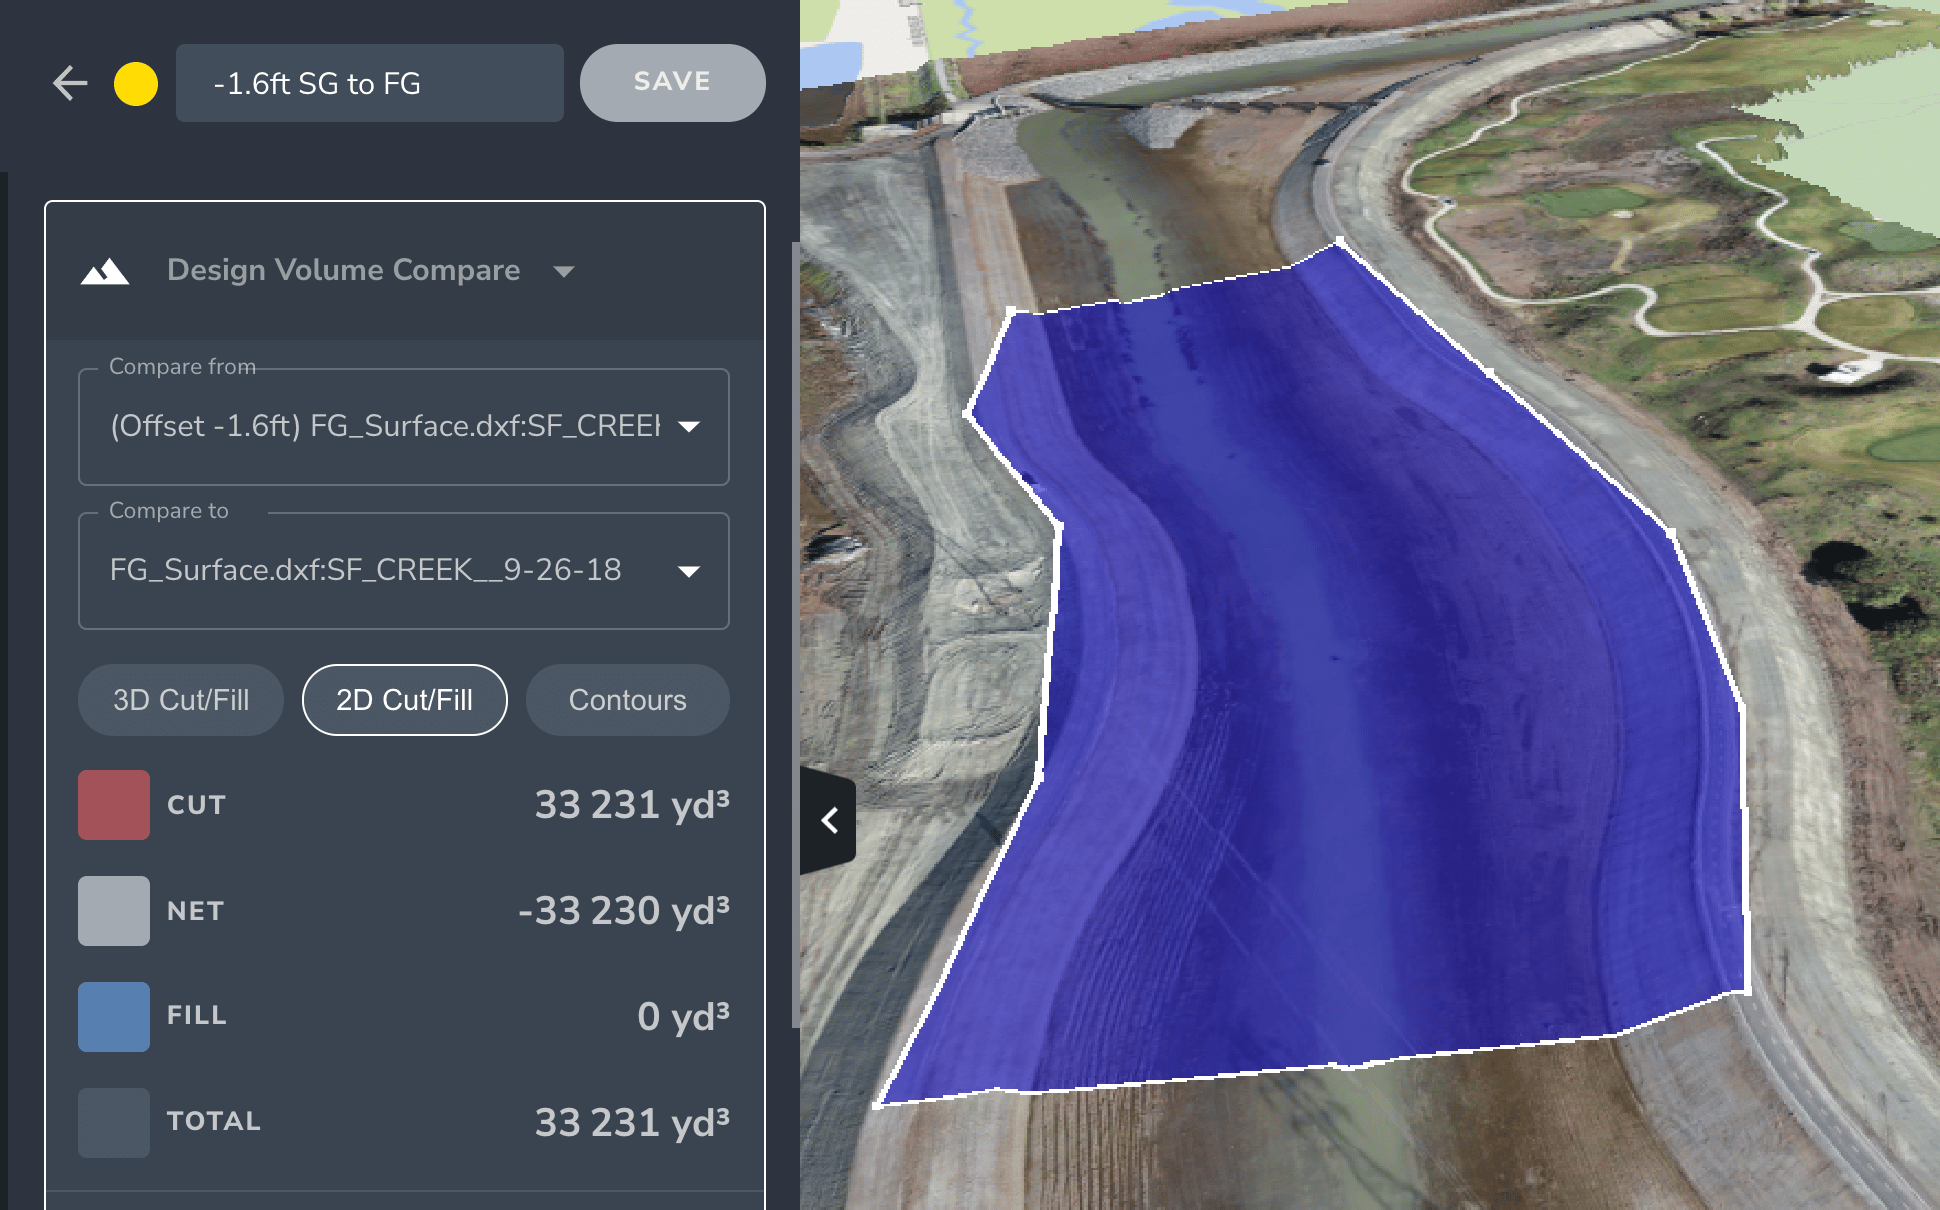The height and width of the screenshot is (1210, 1940).
Task: Collapse the side panel with chevron arrow
Action: (x=829, y=821)
